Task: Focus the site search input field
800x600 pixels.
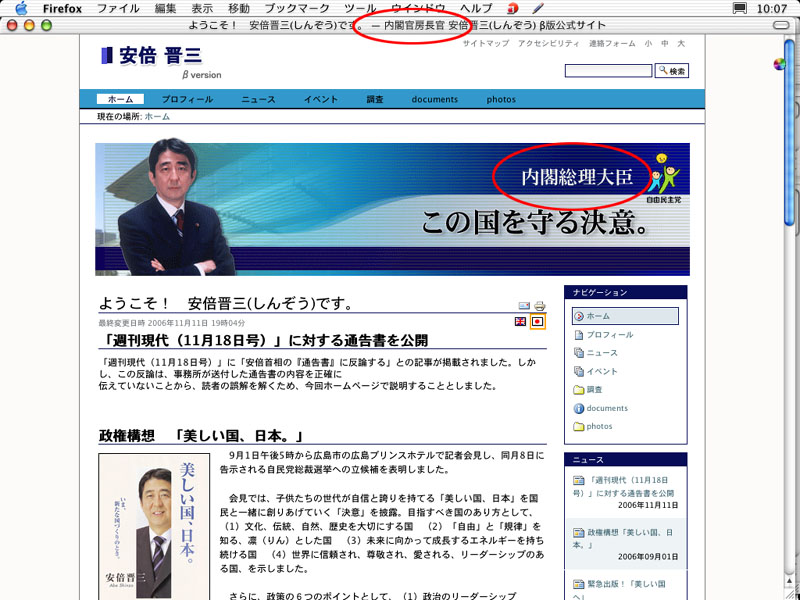Action: tap(608, 71)
